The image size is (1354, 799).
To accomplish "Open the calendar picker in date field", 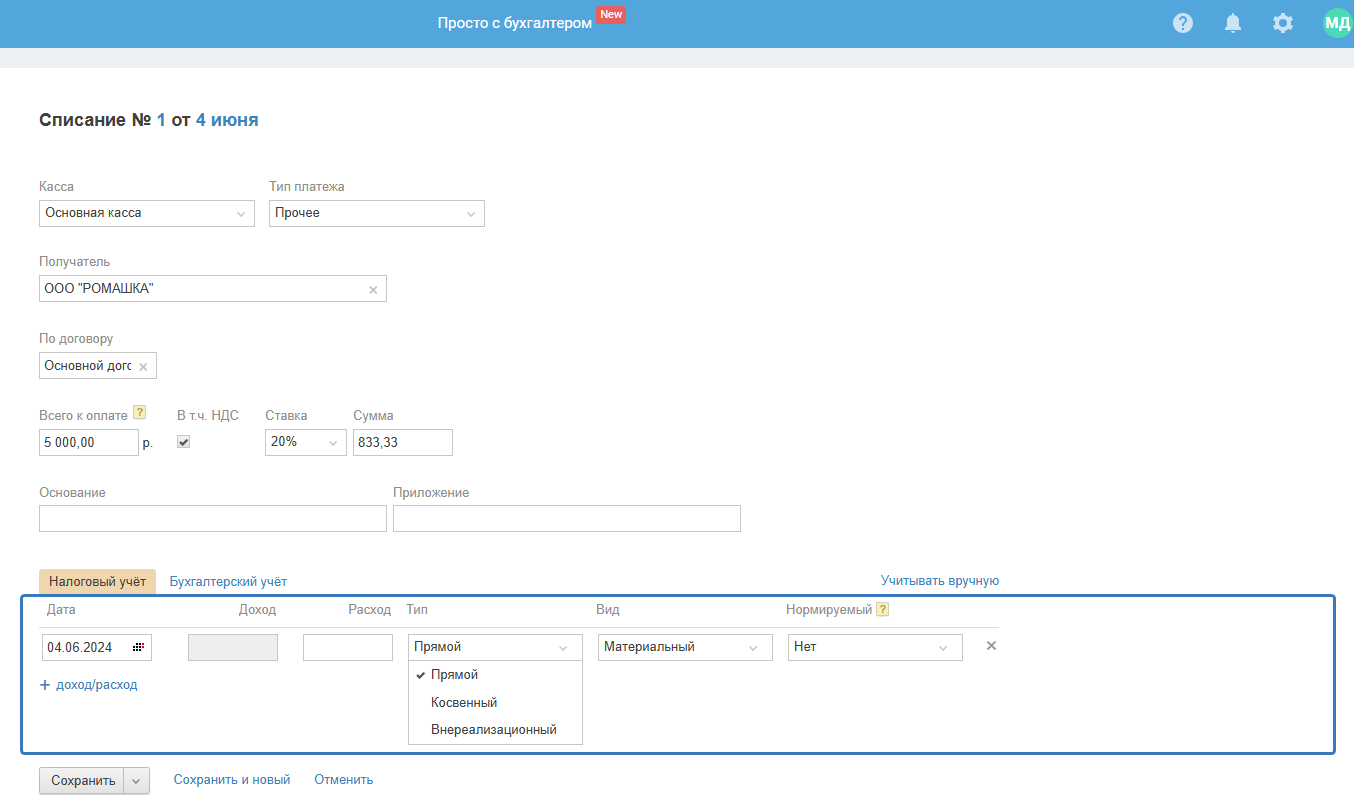I will [x=138, y=648].
